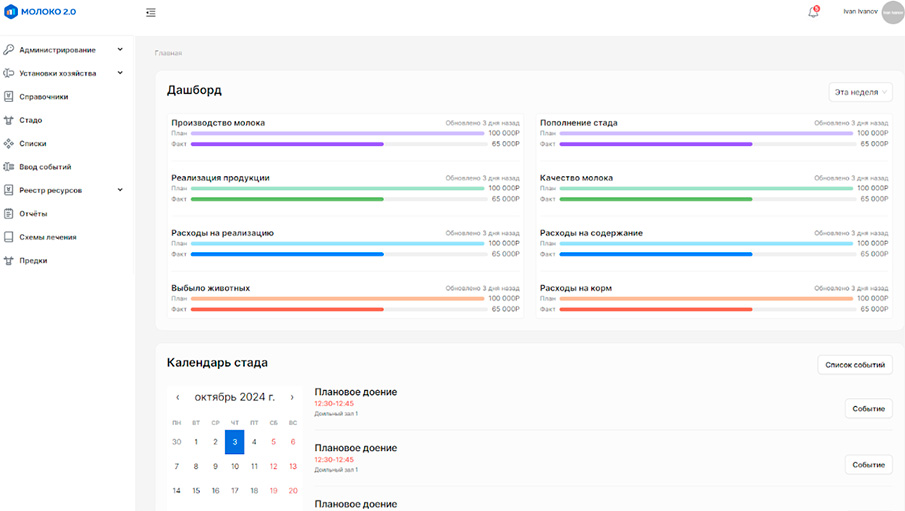
Task: Click Выбыло животных card title
Action: point(211,288)
